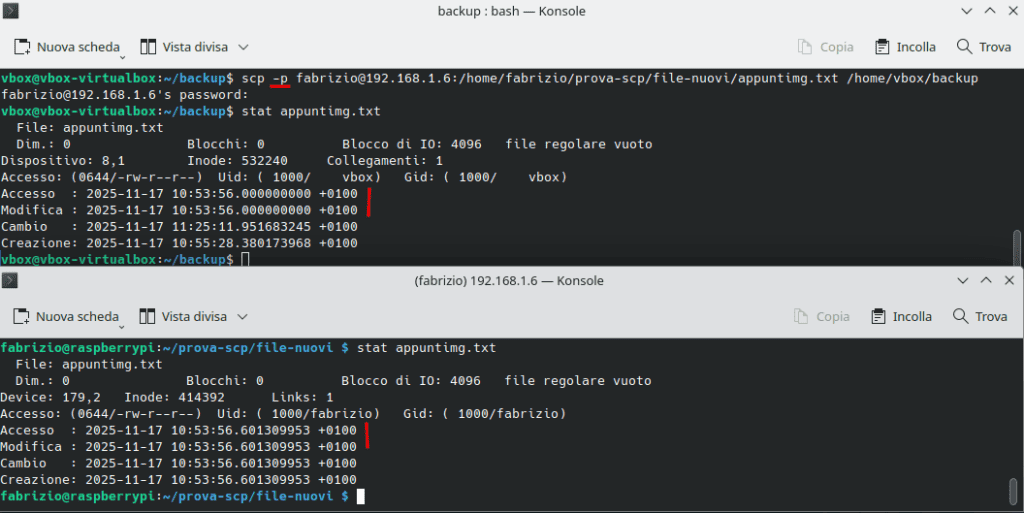The image size is (1024, 513).
Task: Focus the raspberrypi terminal prompt cursor
Action: [x=361, y=497]
